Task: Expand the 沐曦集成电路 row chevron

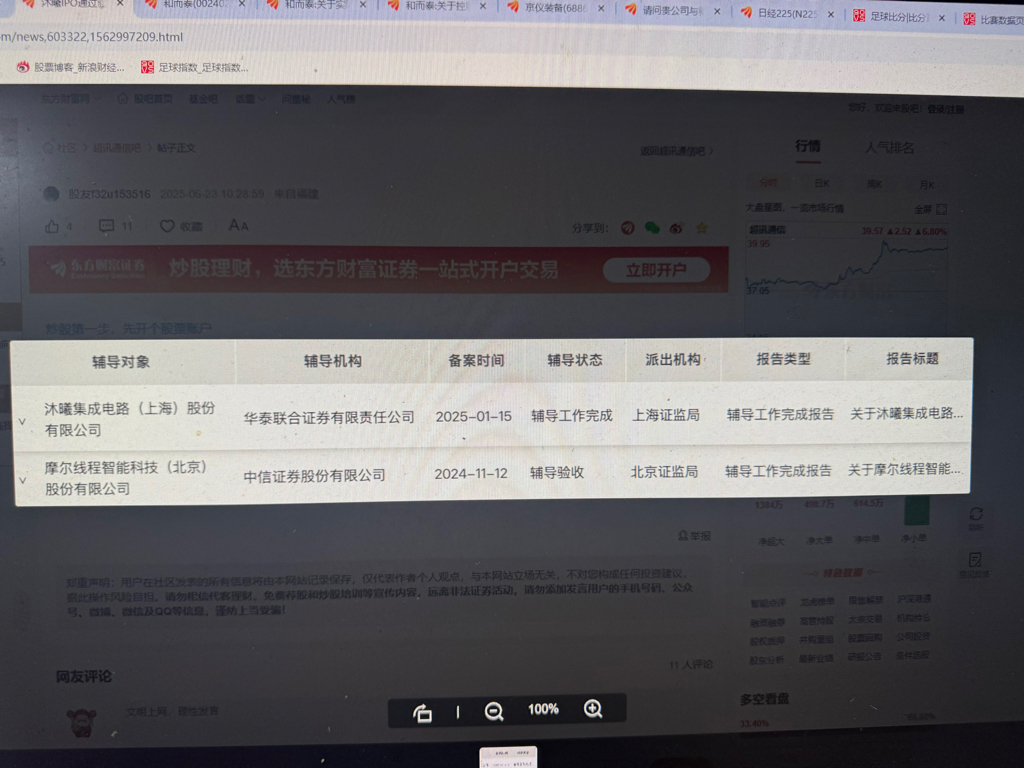Action: [x=22, y=422]
